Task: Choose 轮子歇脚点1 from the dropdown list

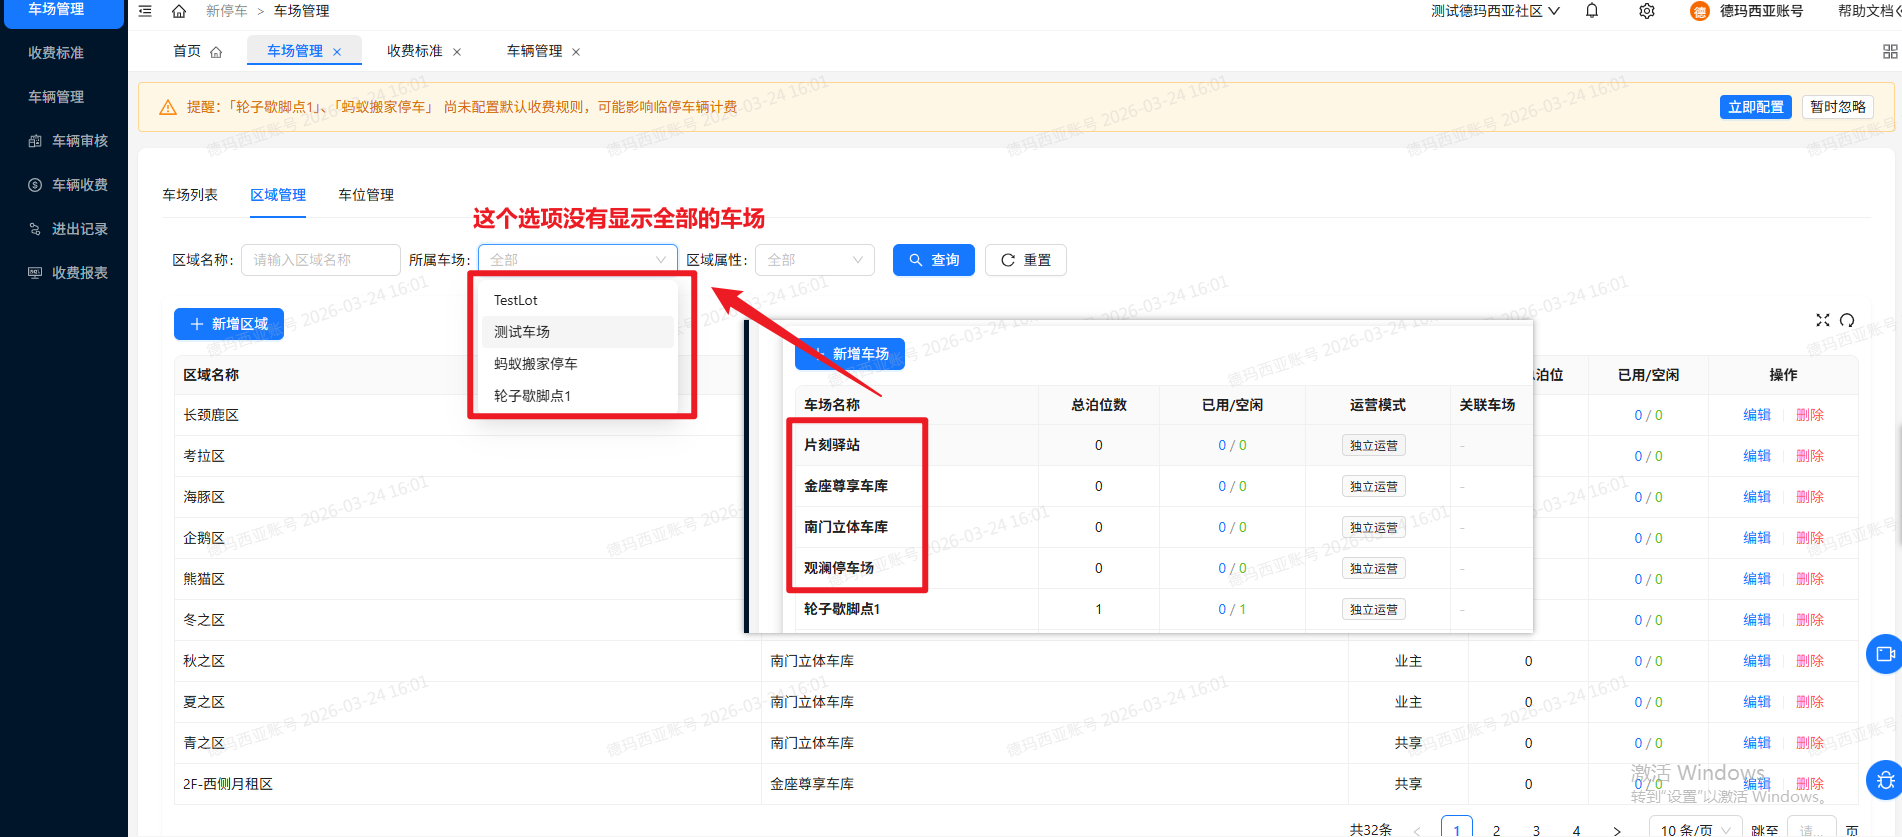Action: click(x=578, y=396)
